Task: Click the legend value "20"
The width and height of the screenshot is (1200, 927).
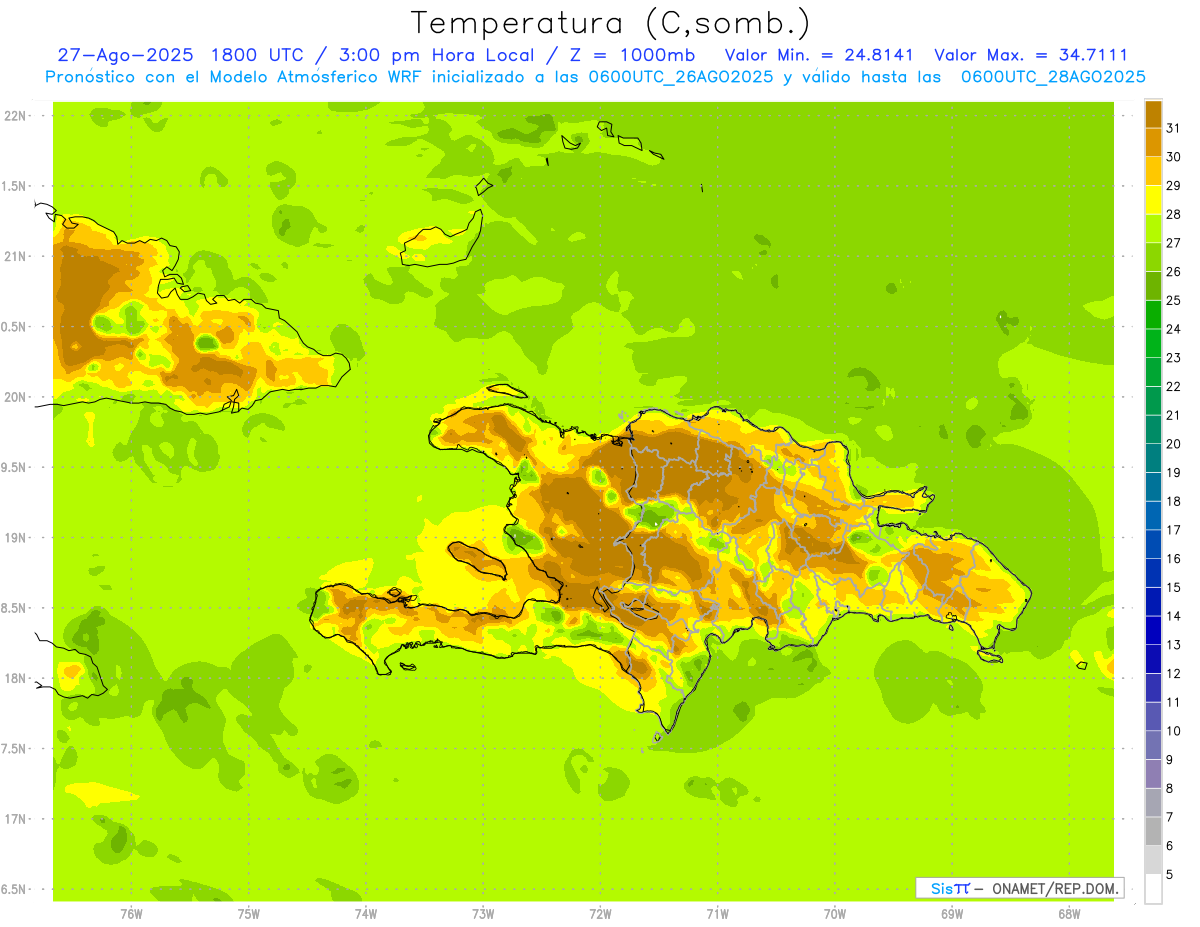Action: (x=1173, y=444)
